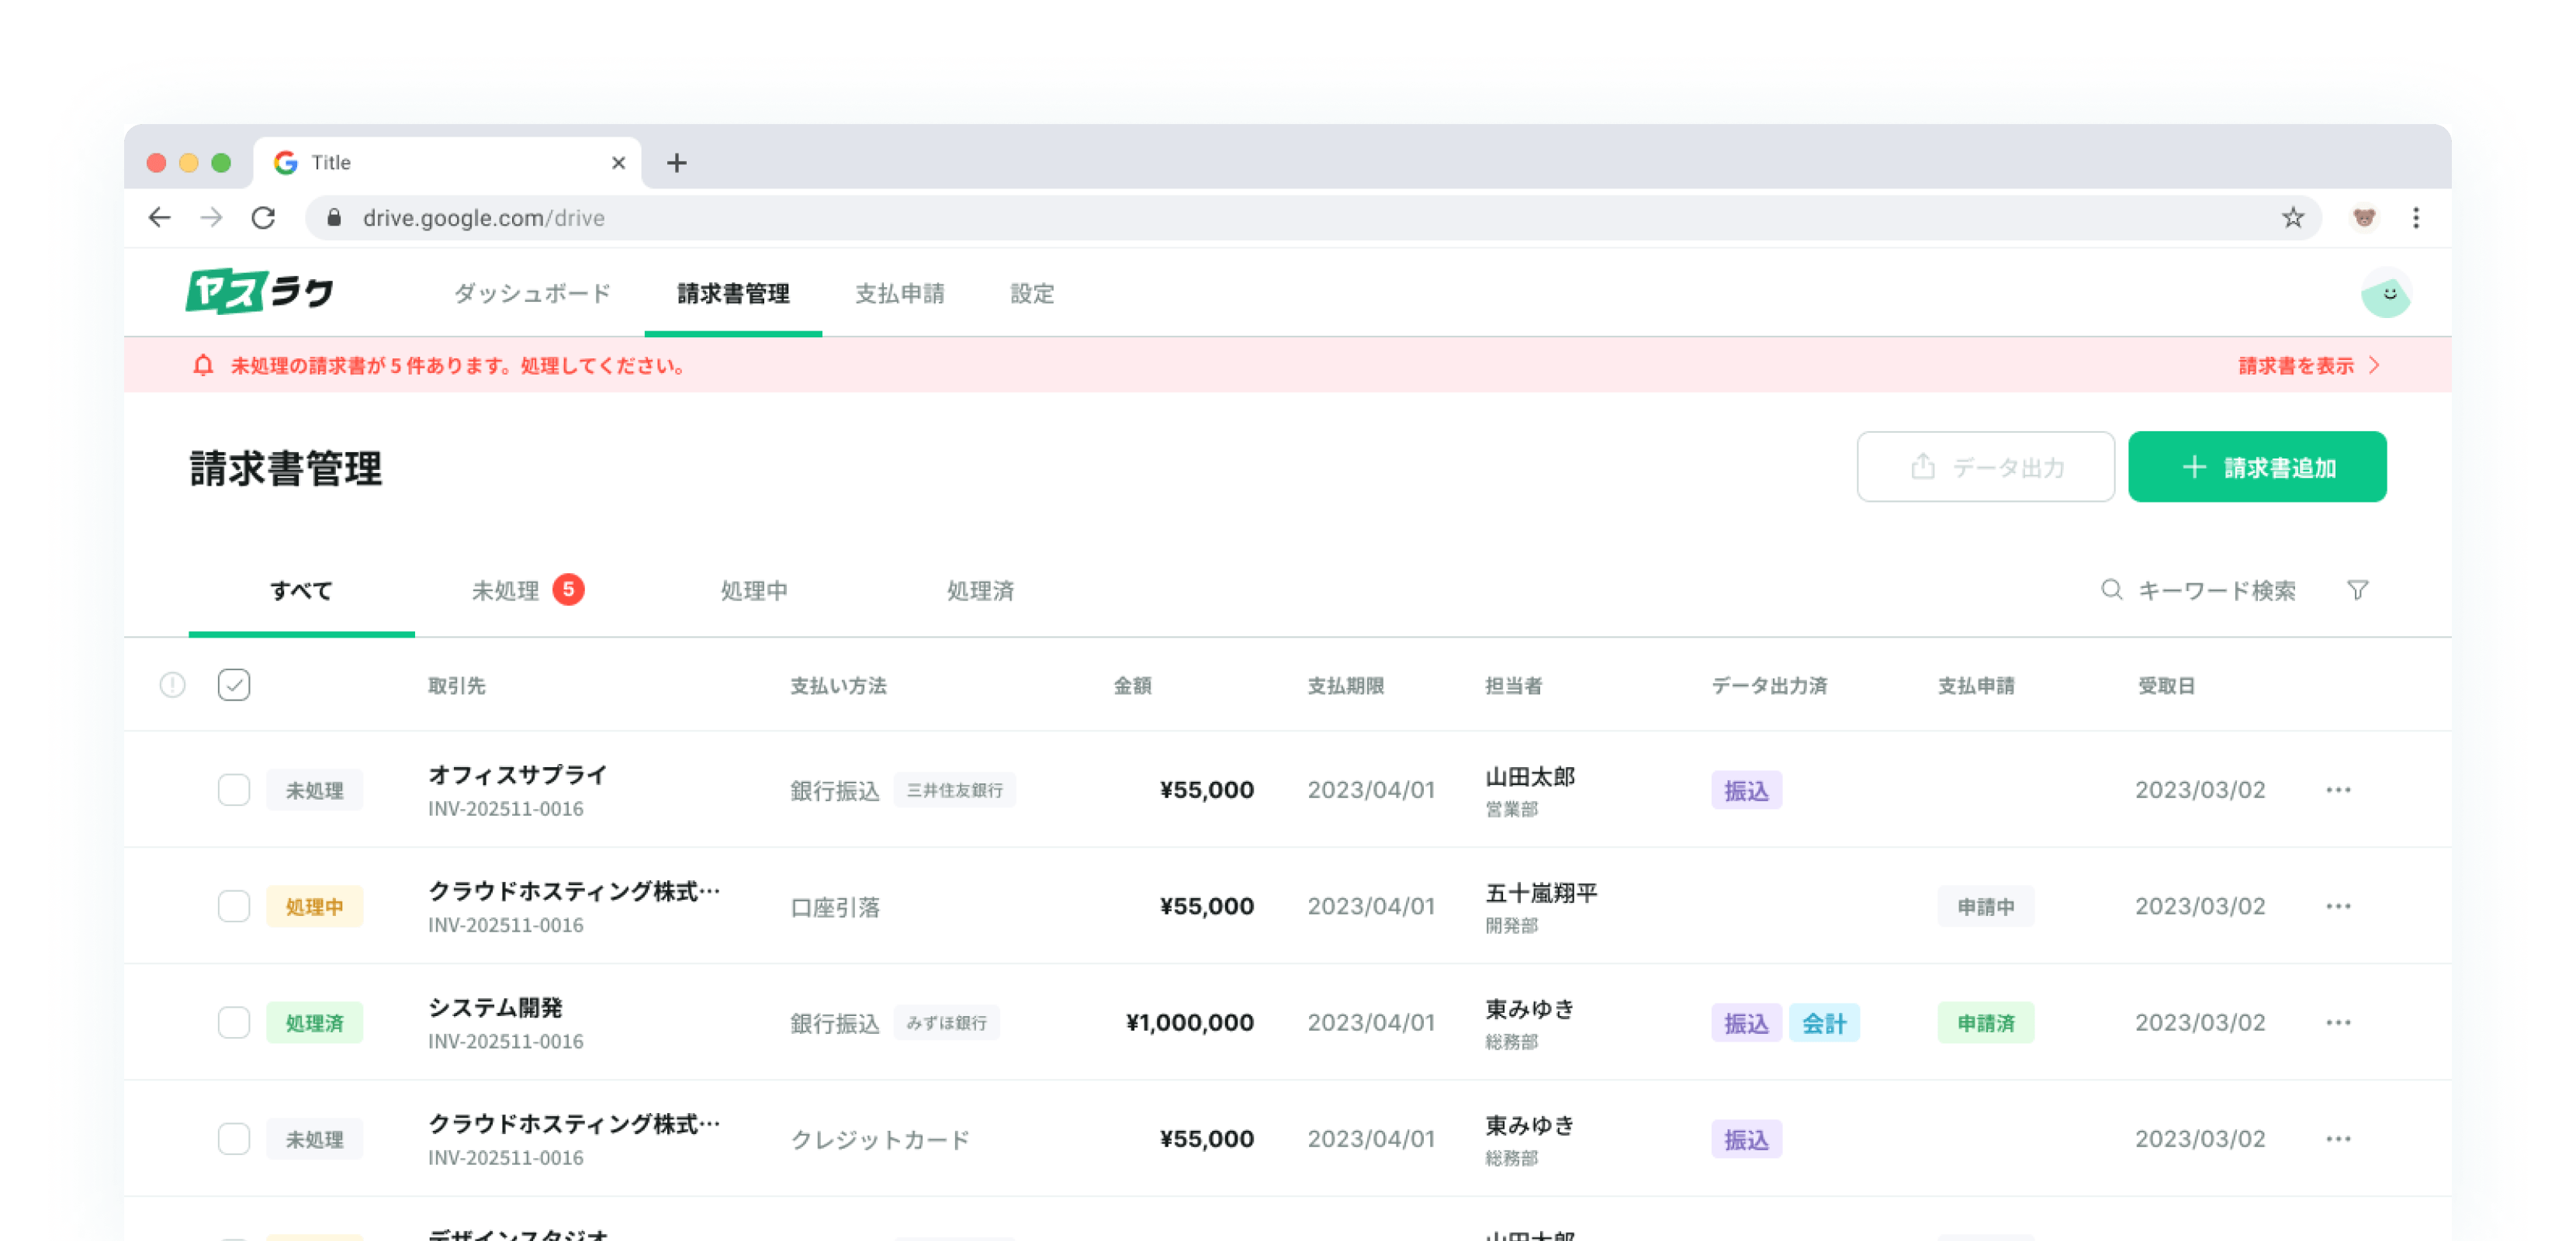Click the 取引先 column header
This screenshot has width=2576, height=1241.
click(x=457, y=686)
